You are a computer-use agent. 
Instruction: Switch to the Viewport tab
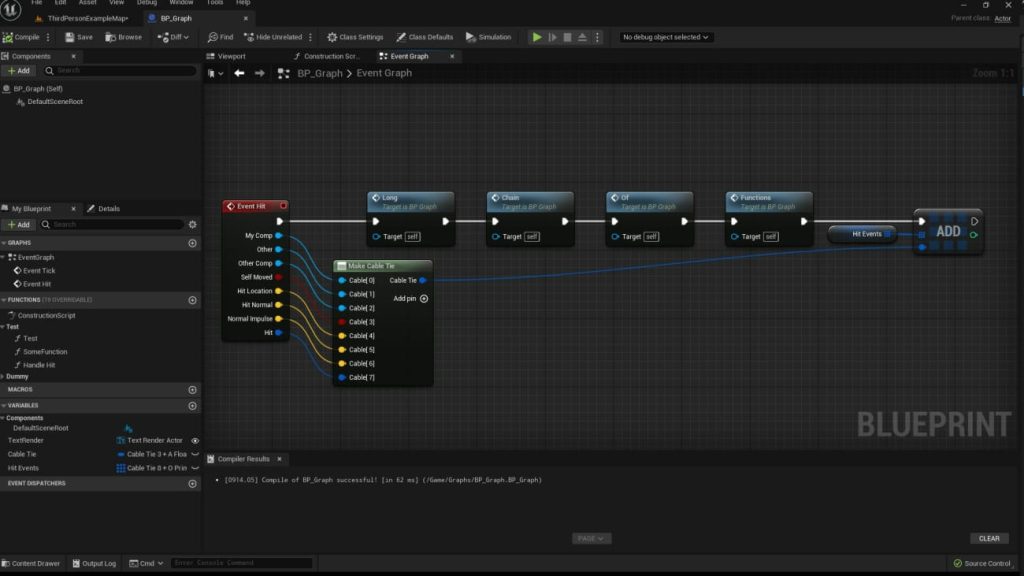[x=227, y=56]
